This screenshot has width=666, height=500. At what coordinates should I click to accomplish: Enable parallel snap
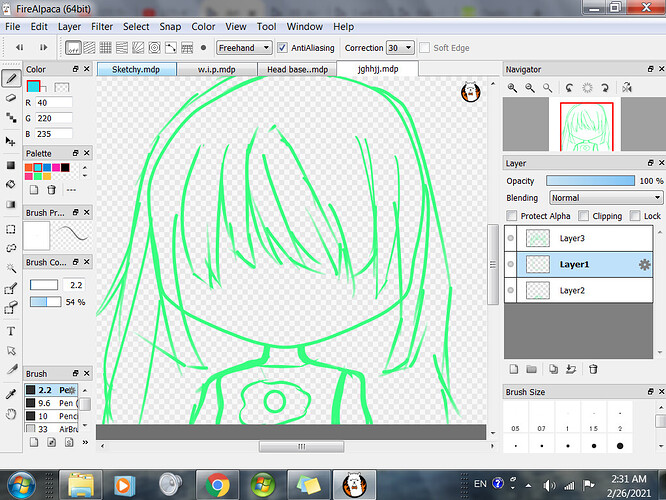pyautogui.click(x=89, y=48)
